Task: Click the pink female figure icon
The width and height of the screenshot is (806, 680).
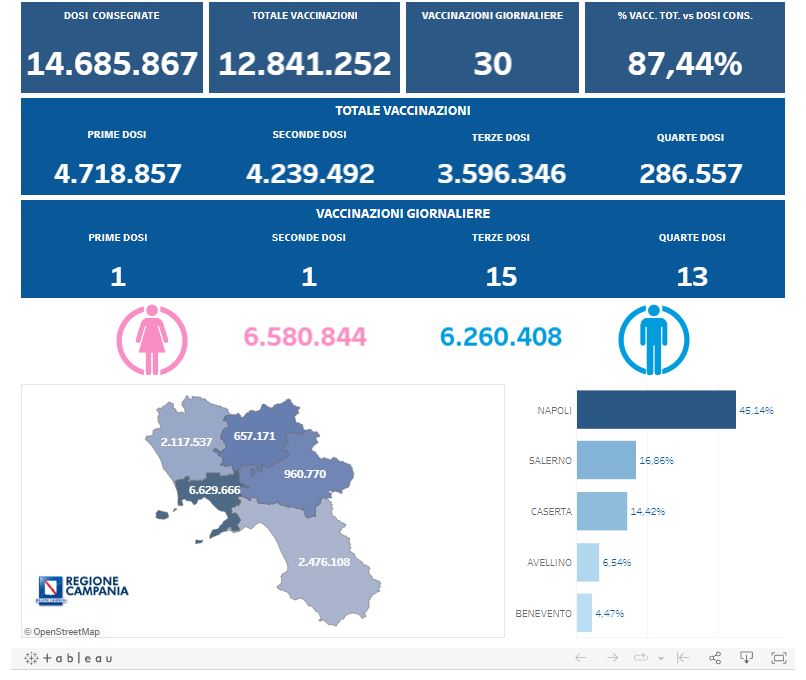Action: 152,340
